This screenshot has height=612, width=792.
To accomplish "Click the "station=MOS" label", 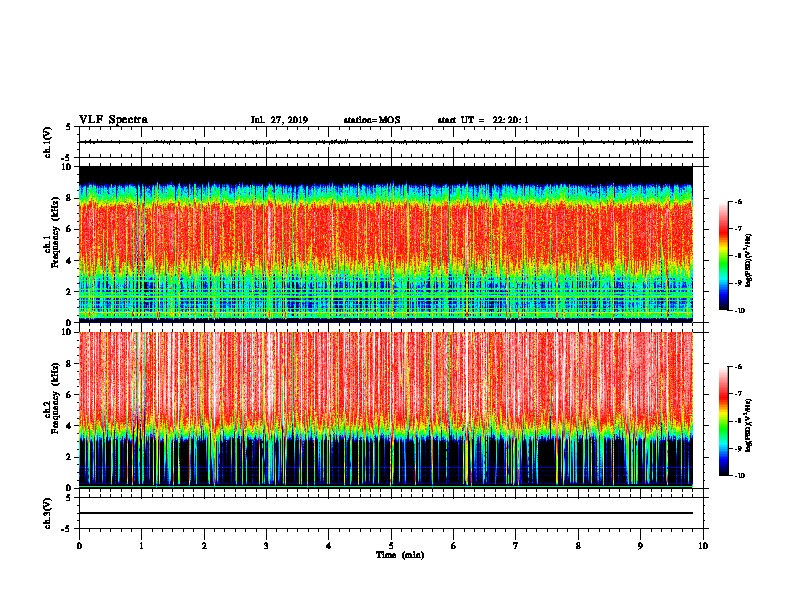I will pyautogui.click(x=372, y=120).
